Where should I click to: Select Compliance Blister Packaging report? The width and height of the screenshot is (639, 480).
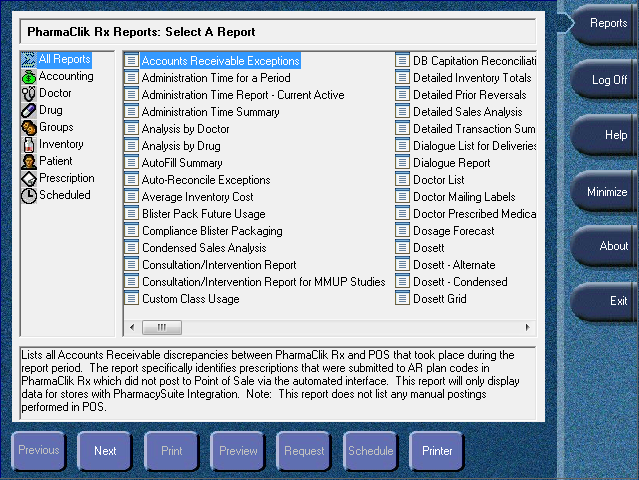(212, 231)
